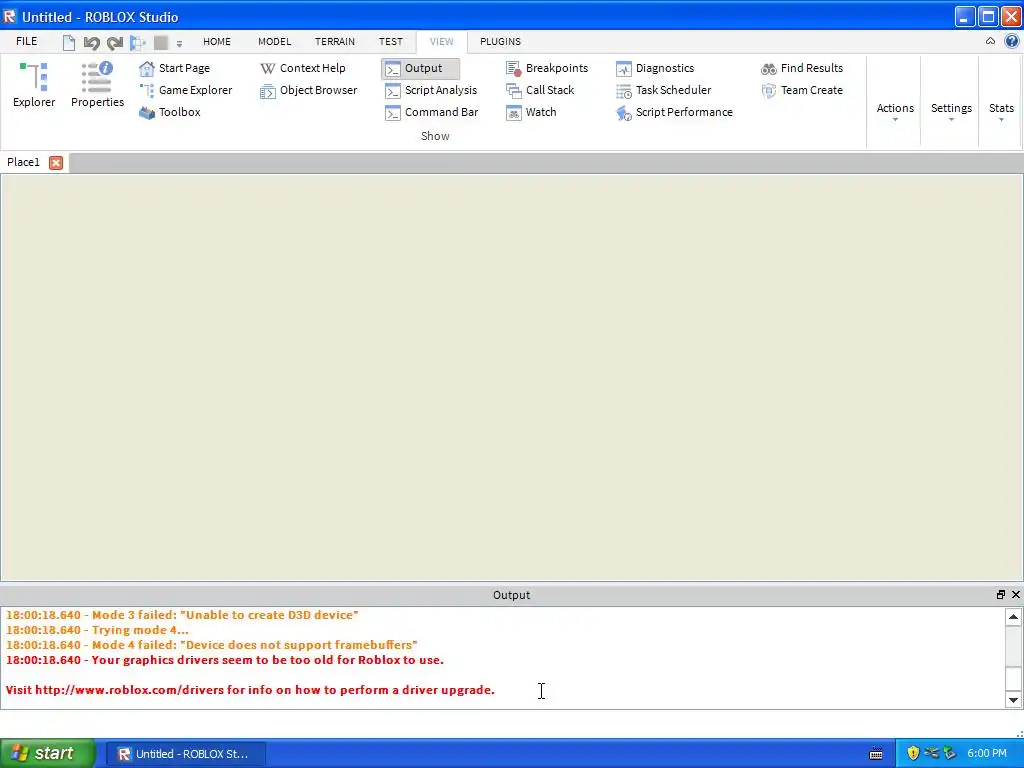Click the graphics drivers too old error line
This screenshot has height=768, width=1024.
click(x=225, y=660)
